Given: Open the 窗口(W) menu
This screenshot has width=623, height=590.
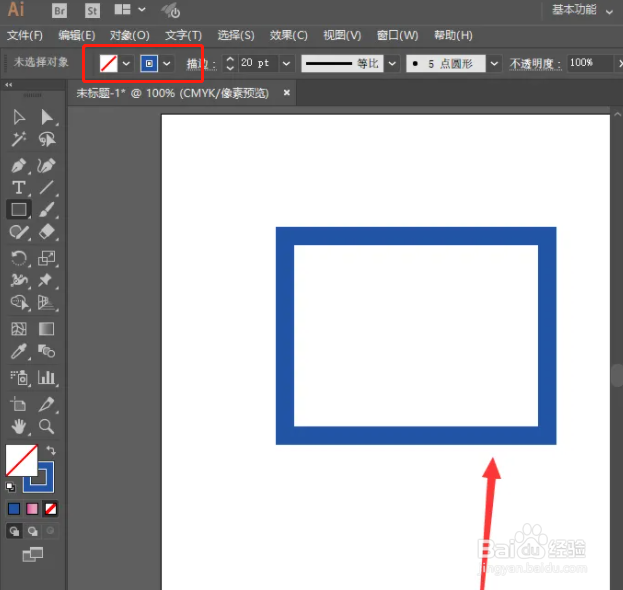Looking at the screenshot, I should pos(397,35).
